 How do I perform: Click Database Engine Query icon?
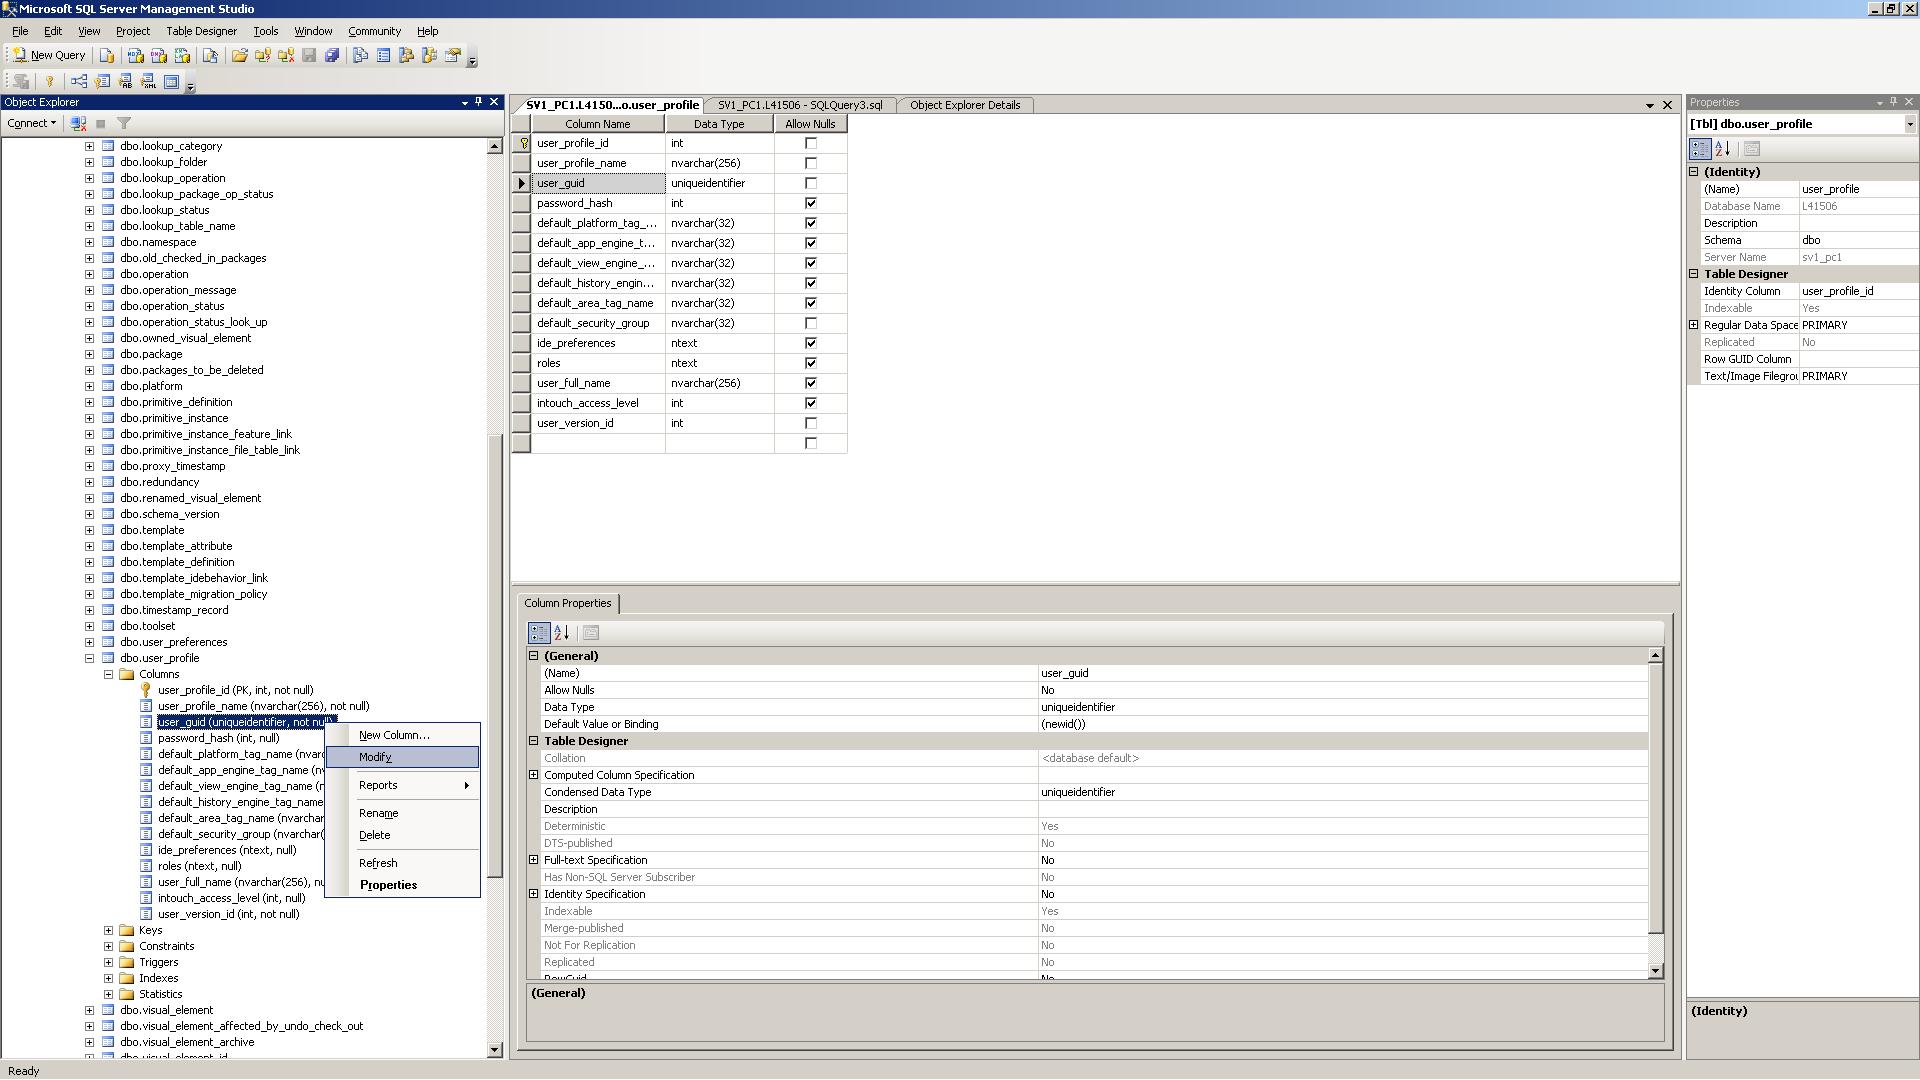point(107,55)
